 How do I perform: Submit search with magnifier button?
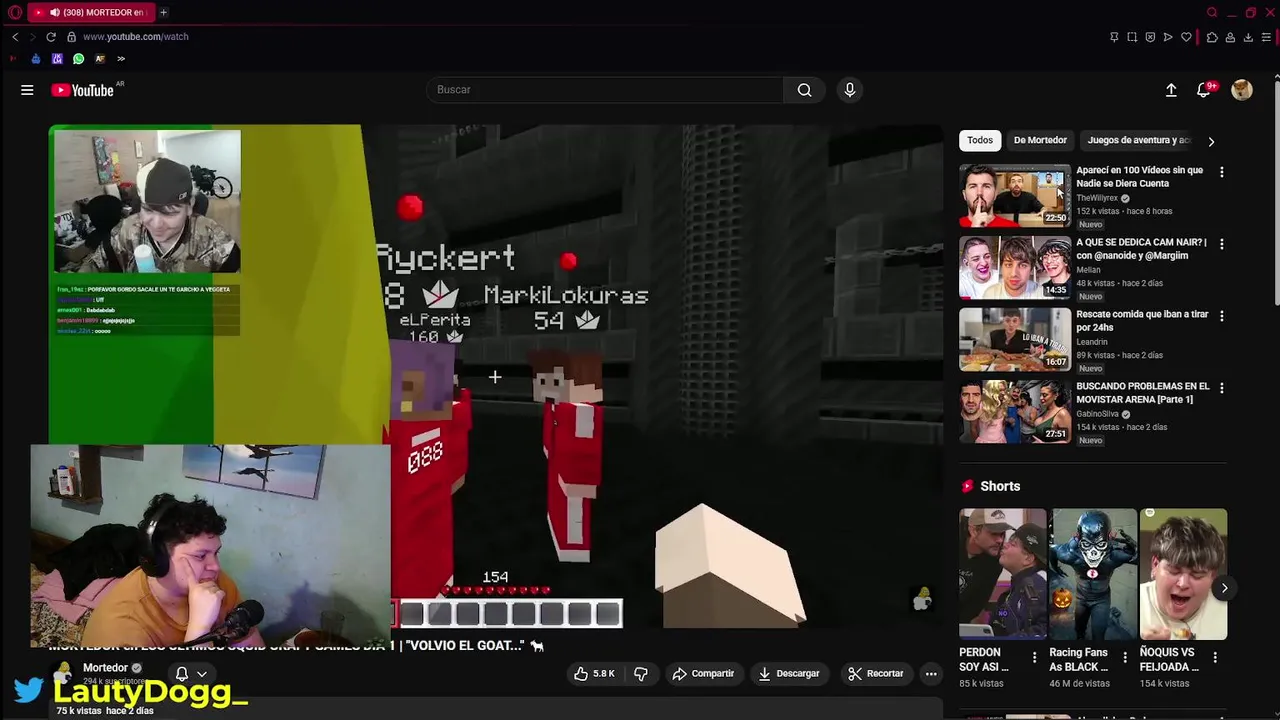804,90
